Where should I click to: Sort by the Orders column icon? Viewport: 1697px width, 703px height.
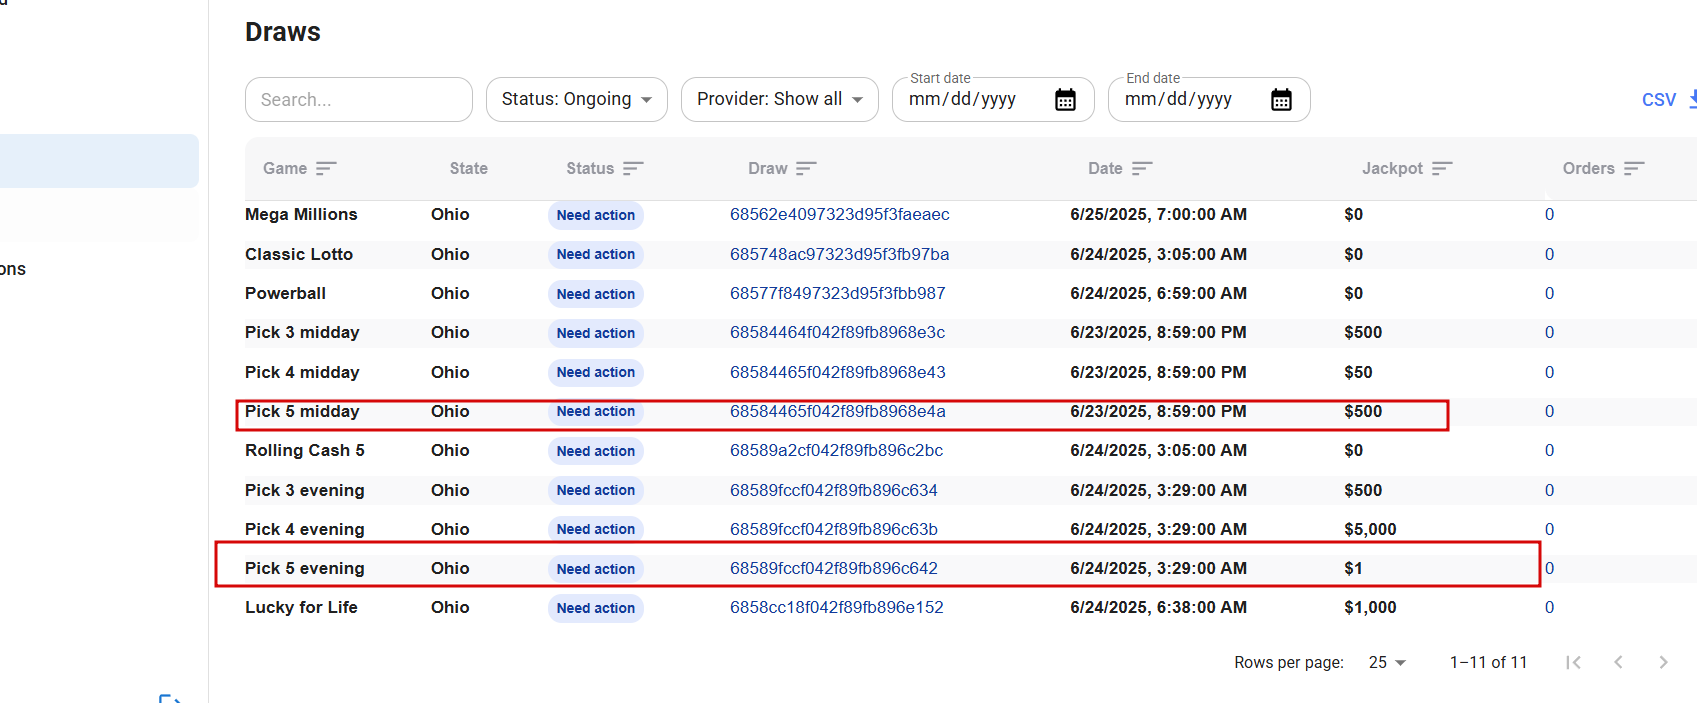pos(1634,168)
